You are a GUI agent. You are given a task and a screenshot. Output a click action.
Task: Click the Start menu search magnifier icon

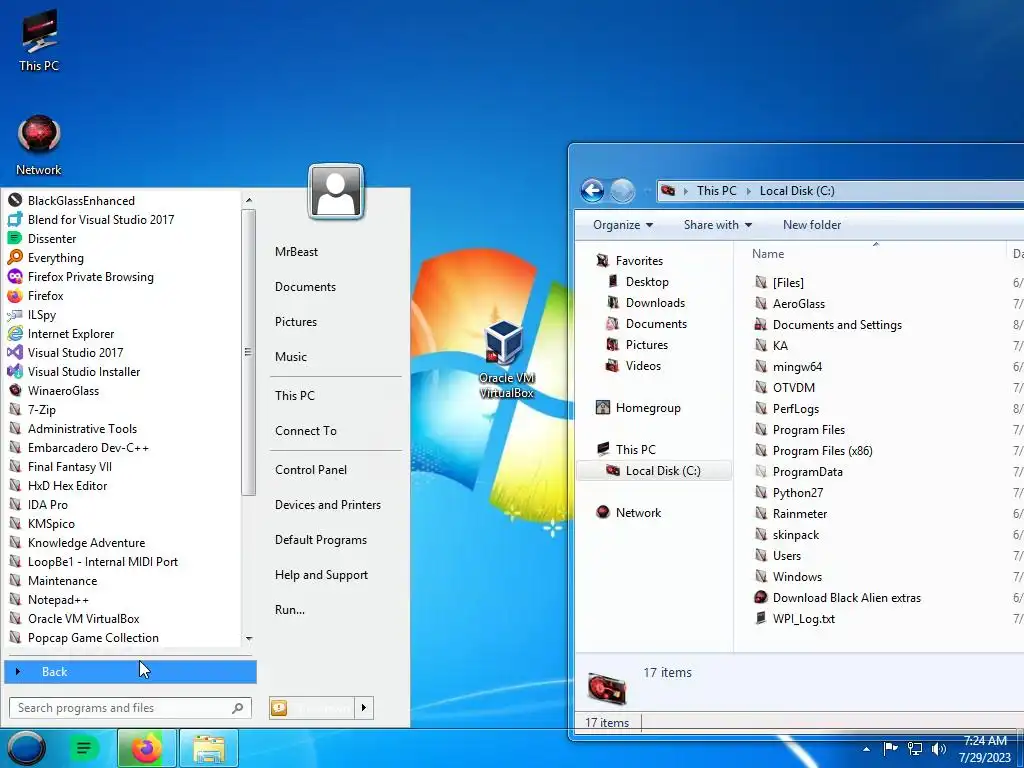point(238,708)
